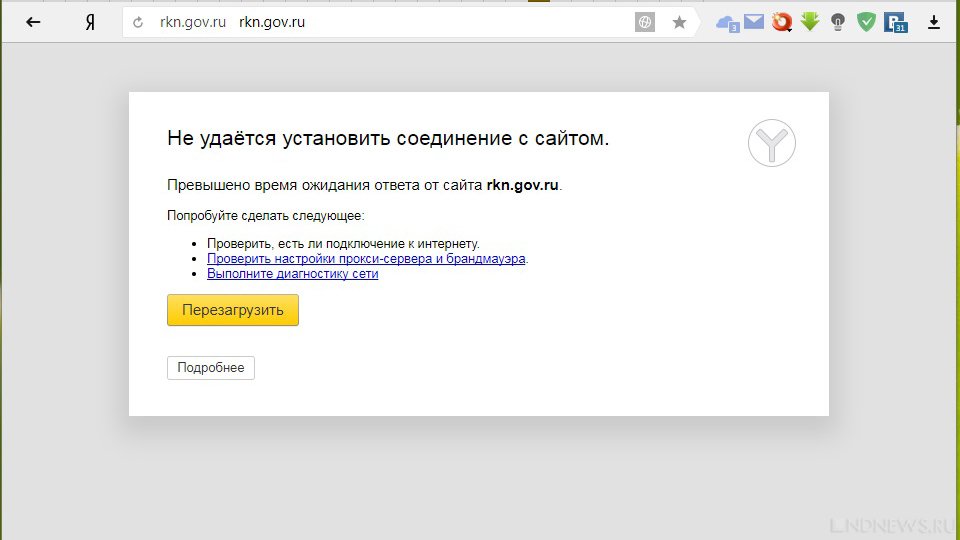
Task: Open the green down-arrow downloader extension
Action: click(810, 21)
